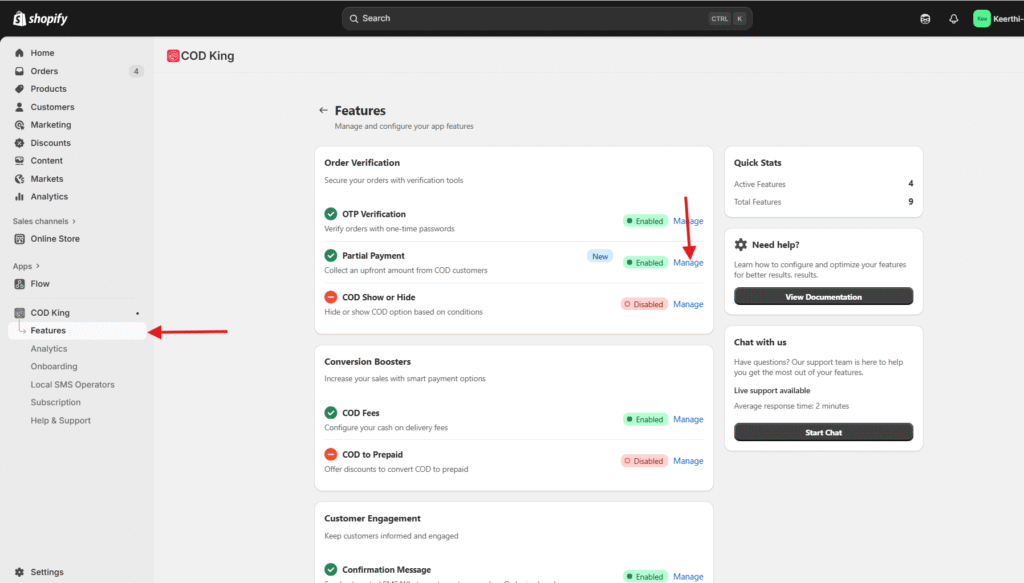Click Manage link for Partial Payment
The height and width of the screenshot is (583, 1024).
688,263
